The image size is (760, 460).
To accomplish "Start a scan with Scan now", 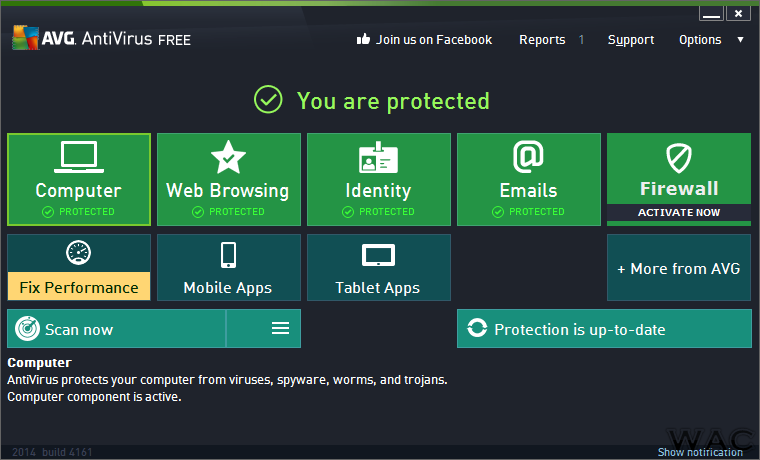I will (x=116, y=329).
